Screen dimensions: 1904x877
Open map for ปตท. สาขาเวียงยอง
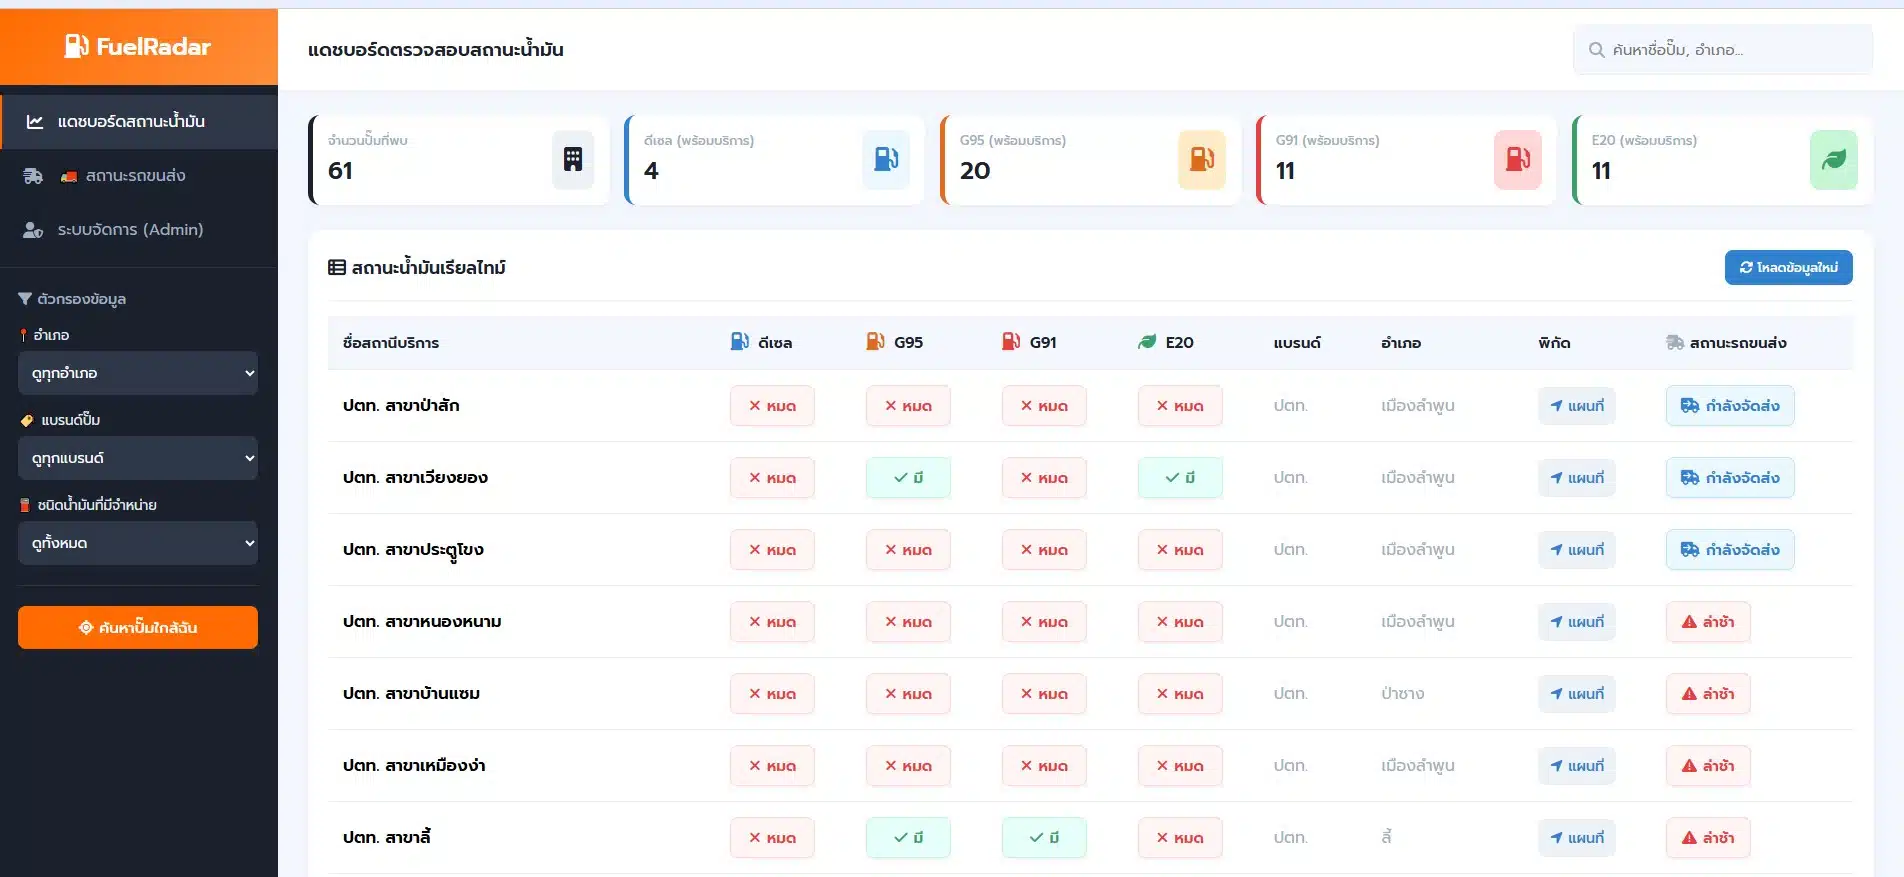1577,478
